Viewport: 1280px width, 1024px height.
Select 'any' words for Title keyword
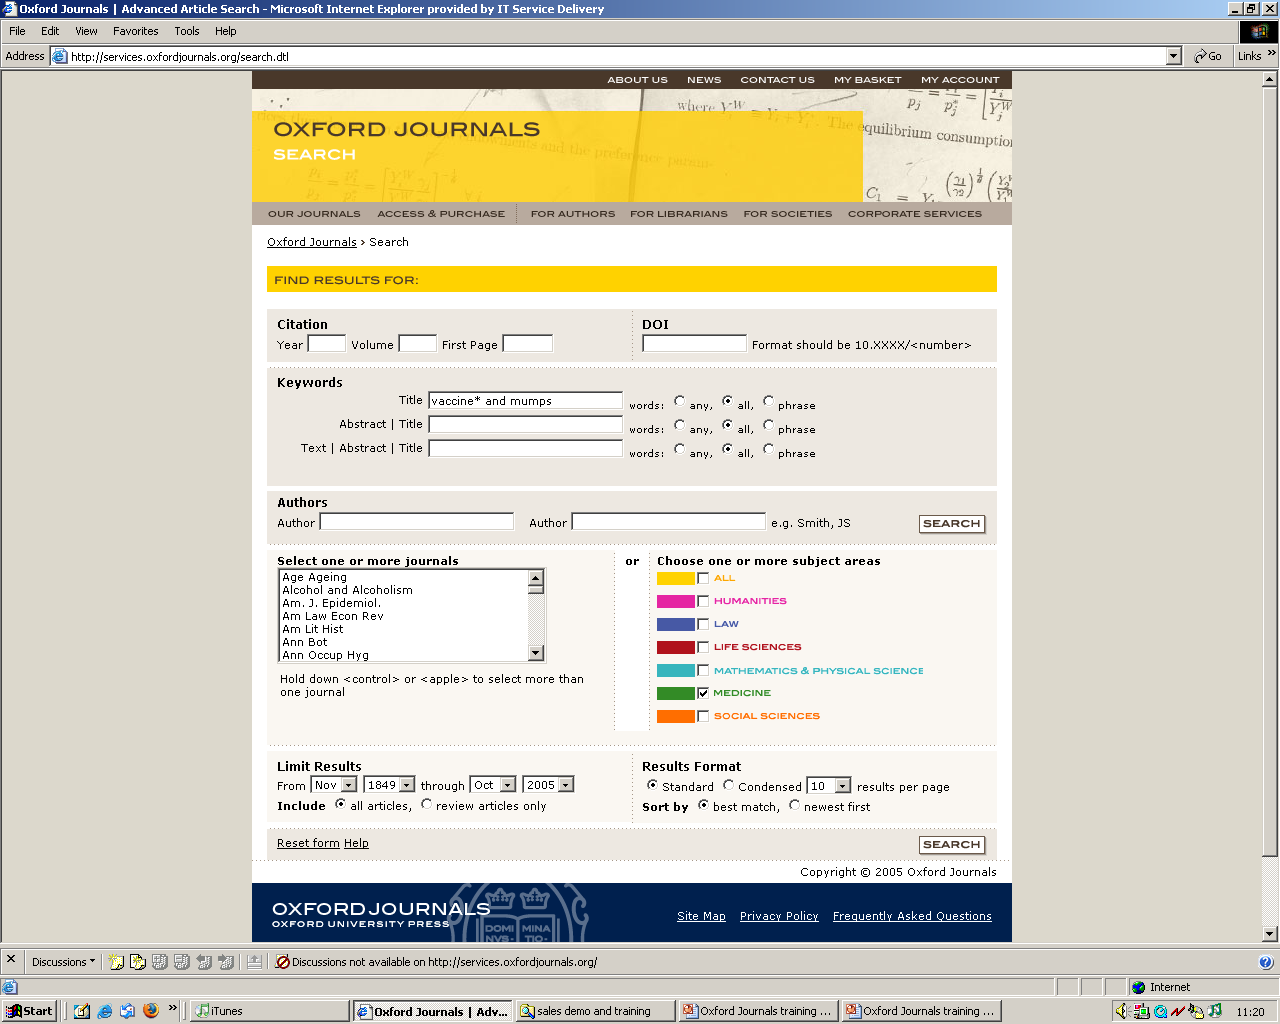pos(679,401)
